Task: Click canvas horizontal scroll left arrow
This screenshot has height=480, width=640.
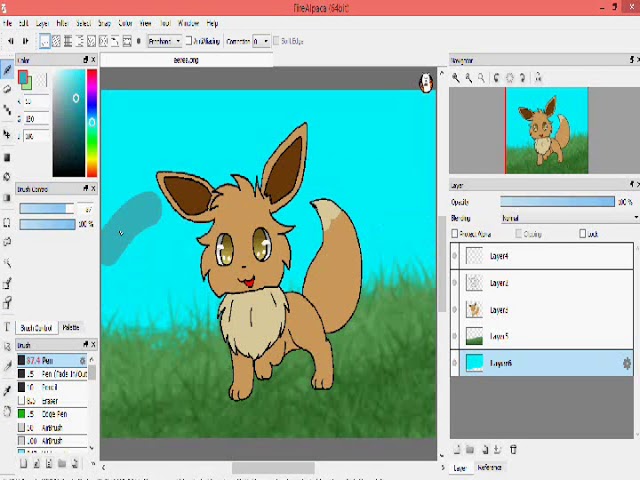Action: [x=104, y=467]
